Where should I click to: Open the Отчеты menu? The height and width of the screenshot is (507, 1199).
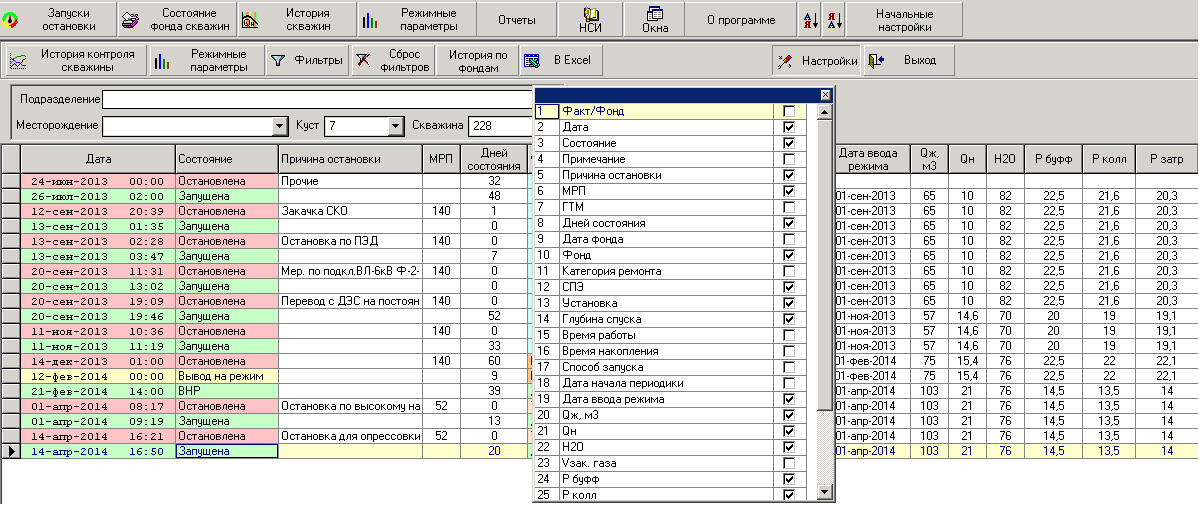pyautogui.click(x=517, y=20)
